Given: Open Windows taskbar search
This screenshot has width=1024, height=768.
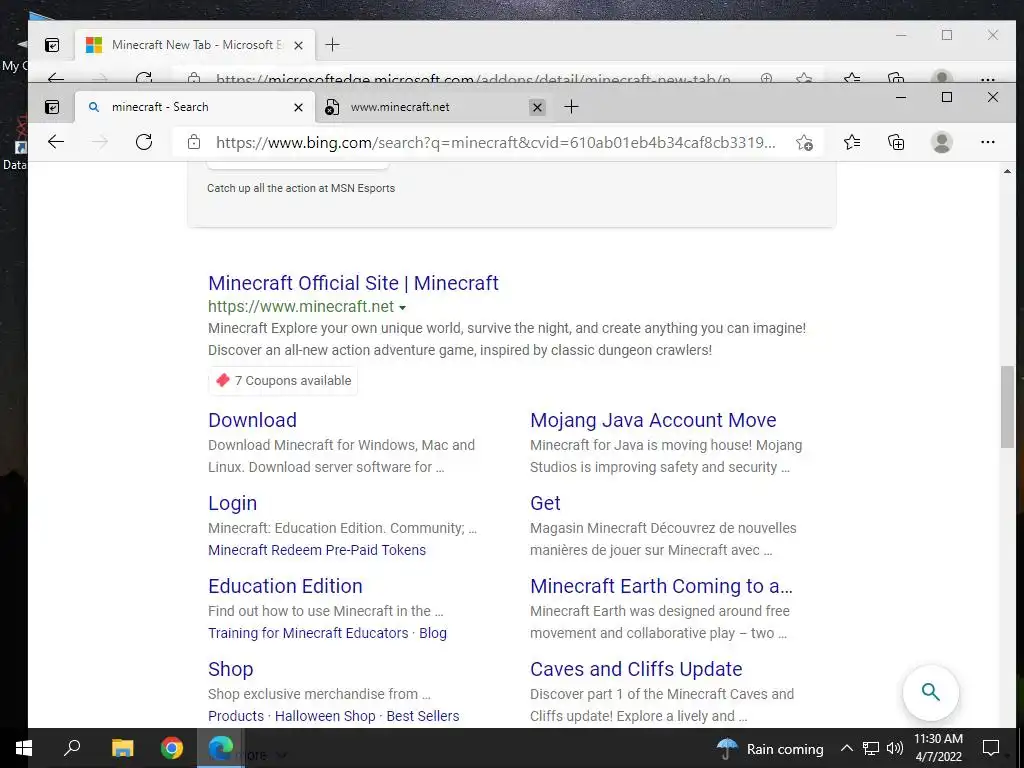Looking at the screenshot, I should pyautogui.click(x=72, y=748).
